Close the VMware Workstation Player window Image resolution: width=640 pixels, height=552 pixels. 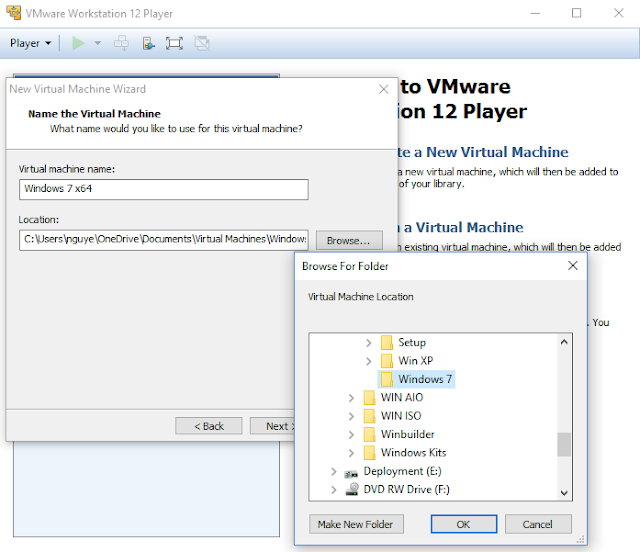click(618, 13)
